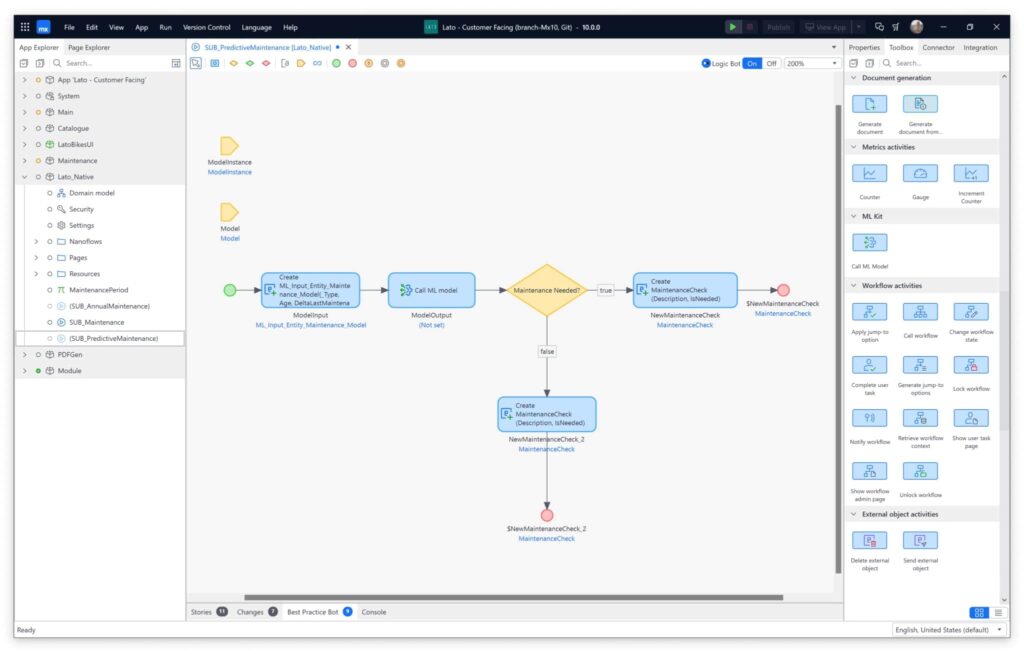Select the green start event toolbar icon
This screenshot has height=654, width=1024.
pos(336,63)
